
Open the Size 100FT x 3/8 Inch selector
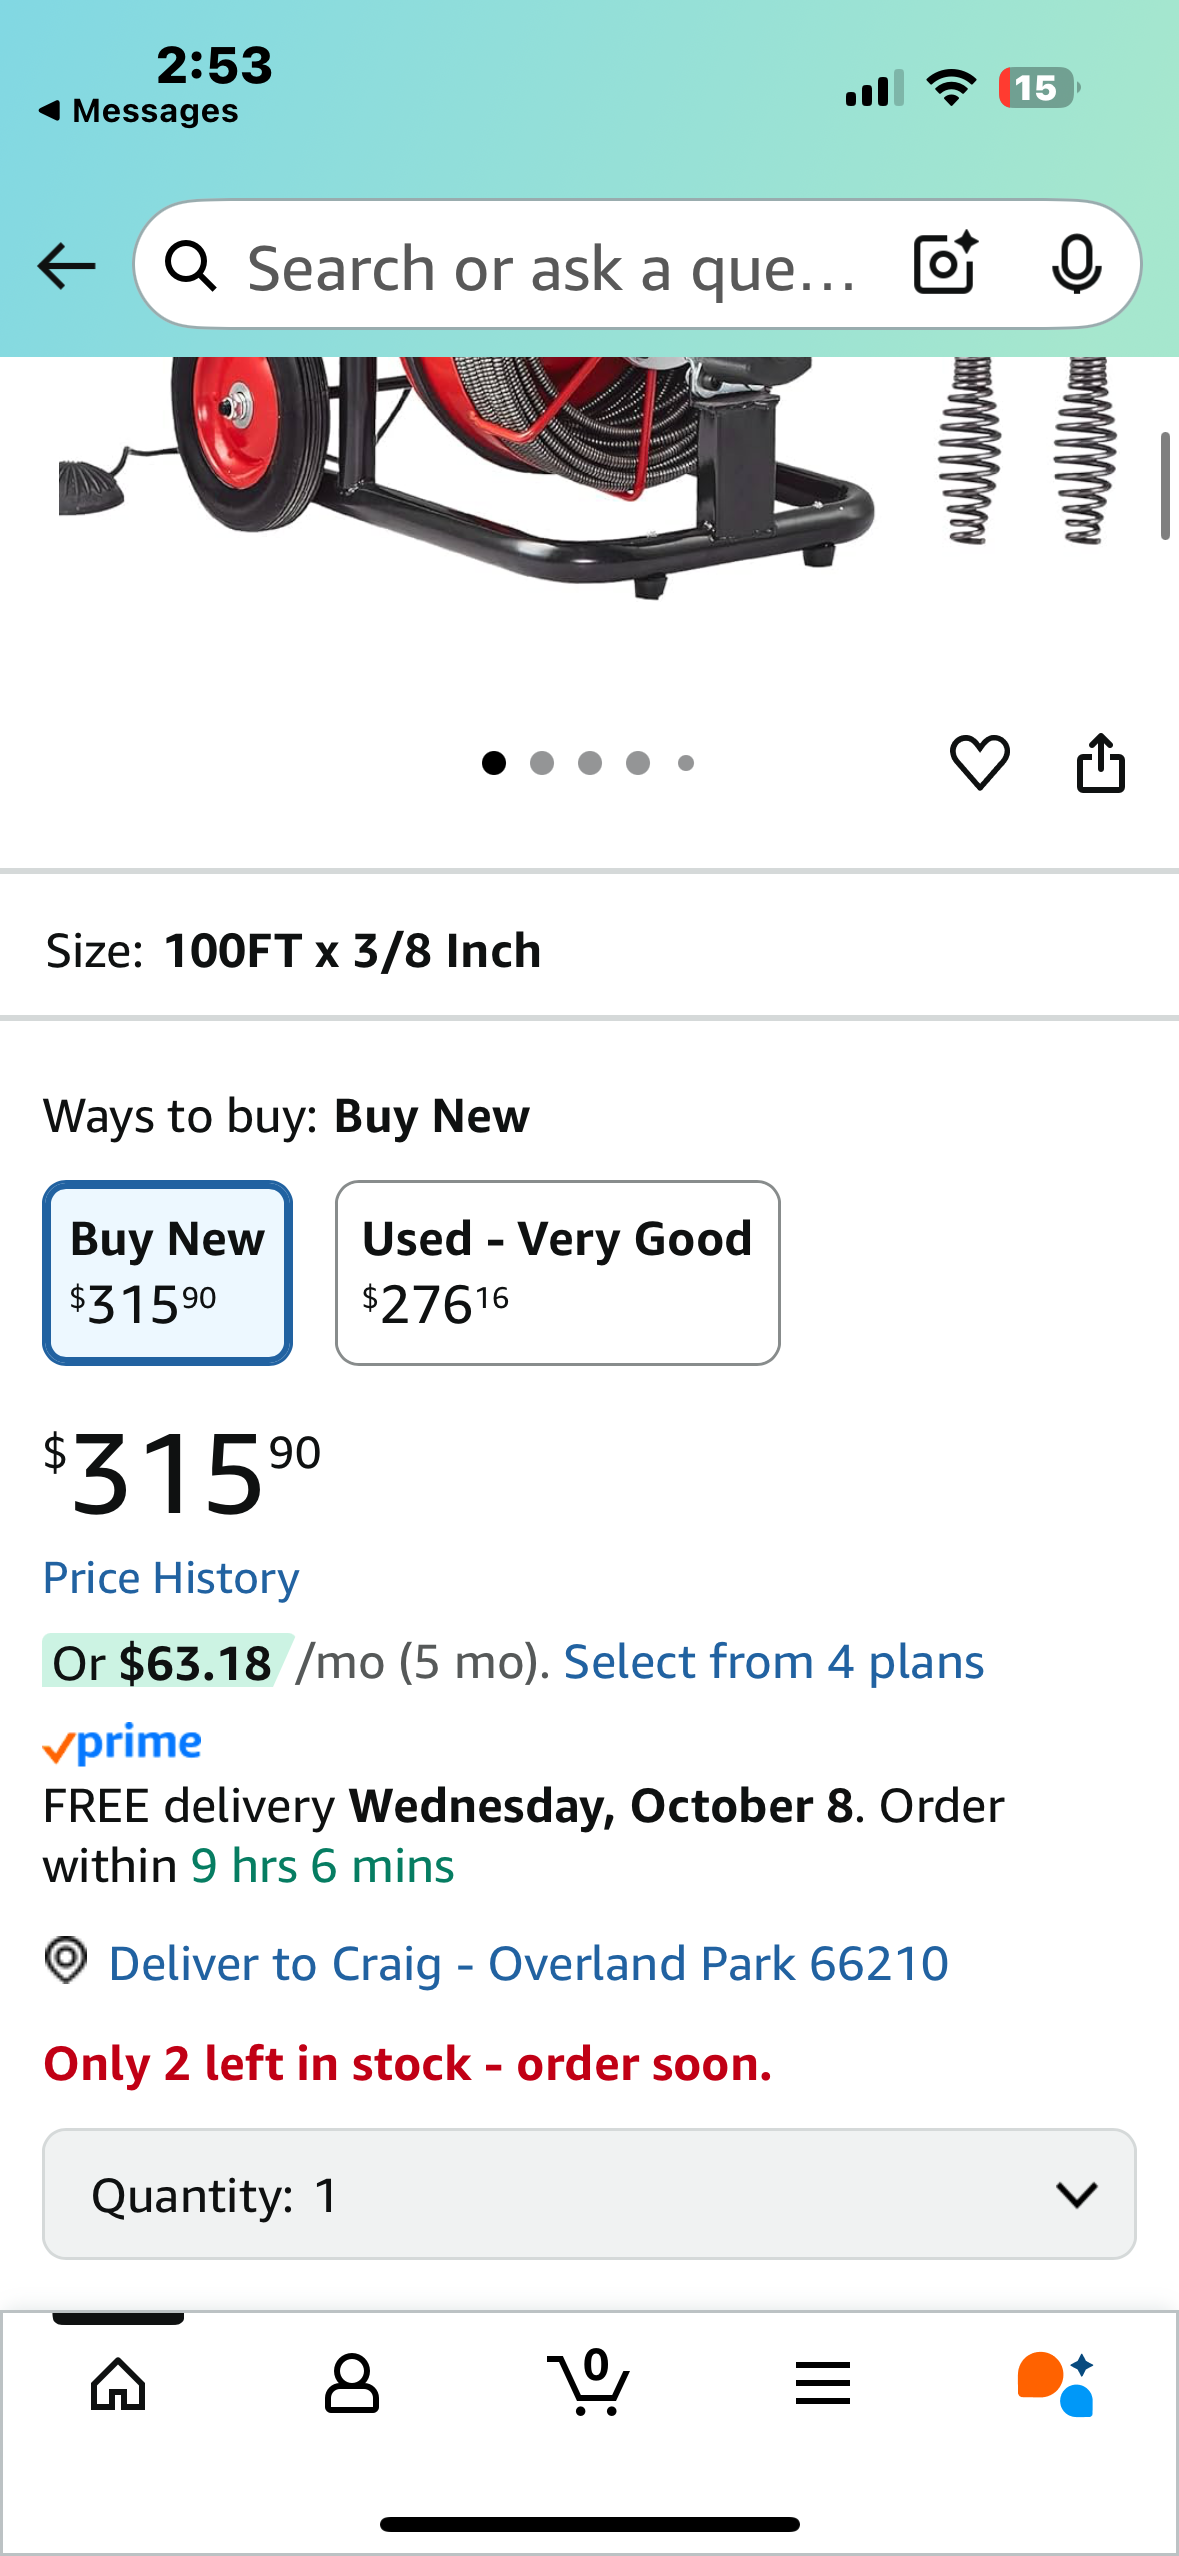coord(589,950)
